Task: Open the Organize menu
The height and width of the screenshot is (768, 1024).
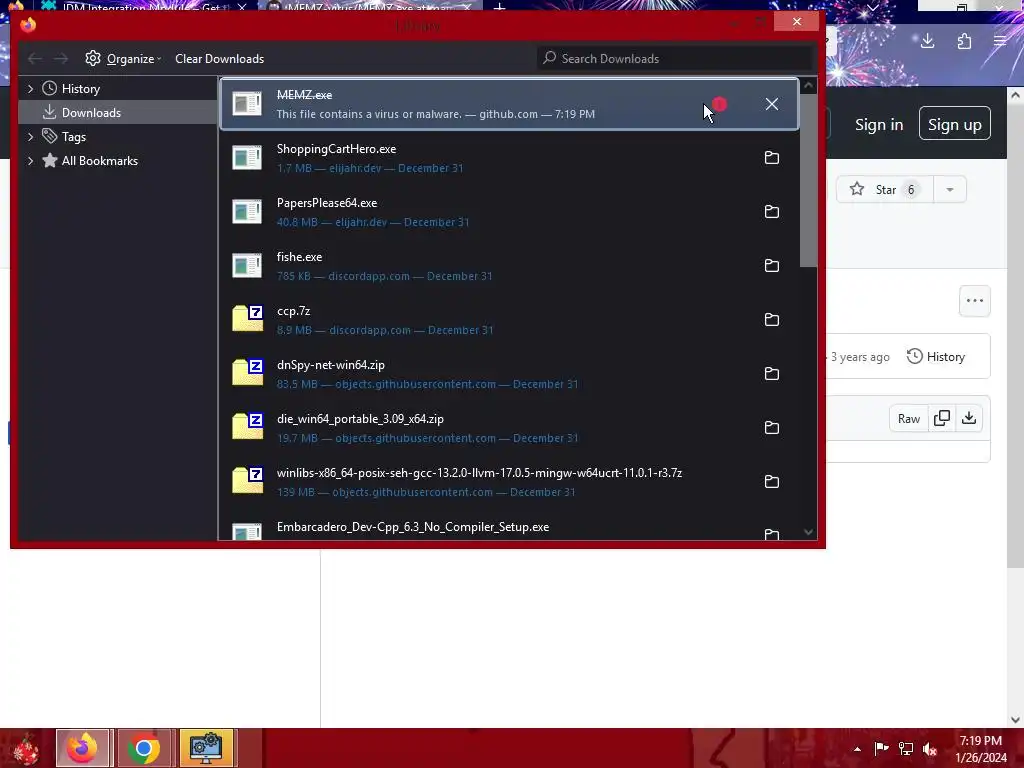Action: (x=123, y=59)
